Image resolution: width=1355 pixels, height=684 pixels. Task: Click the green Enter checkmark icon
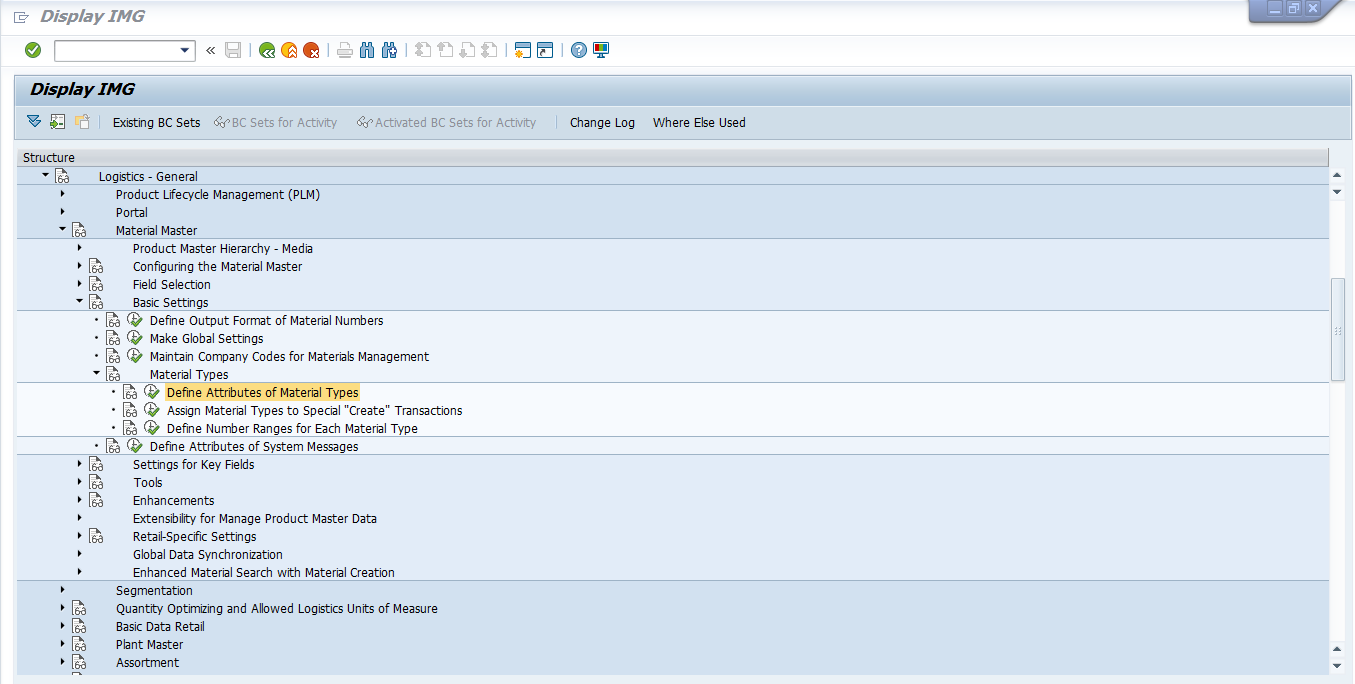(x=33, y=50)
